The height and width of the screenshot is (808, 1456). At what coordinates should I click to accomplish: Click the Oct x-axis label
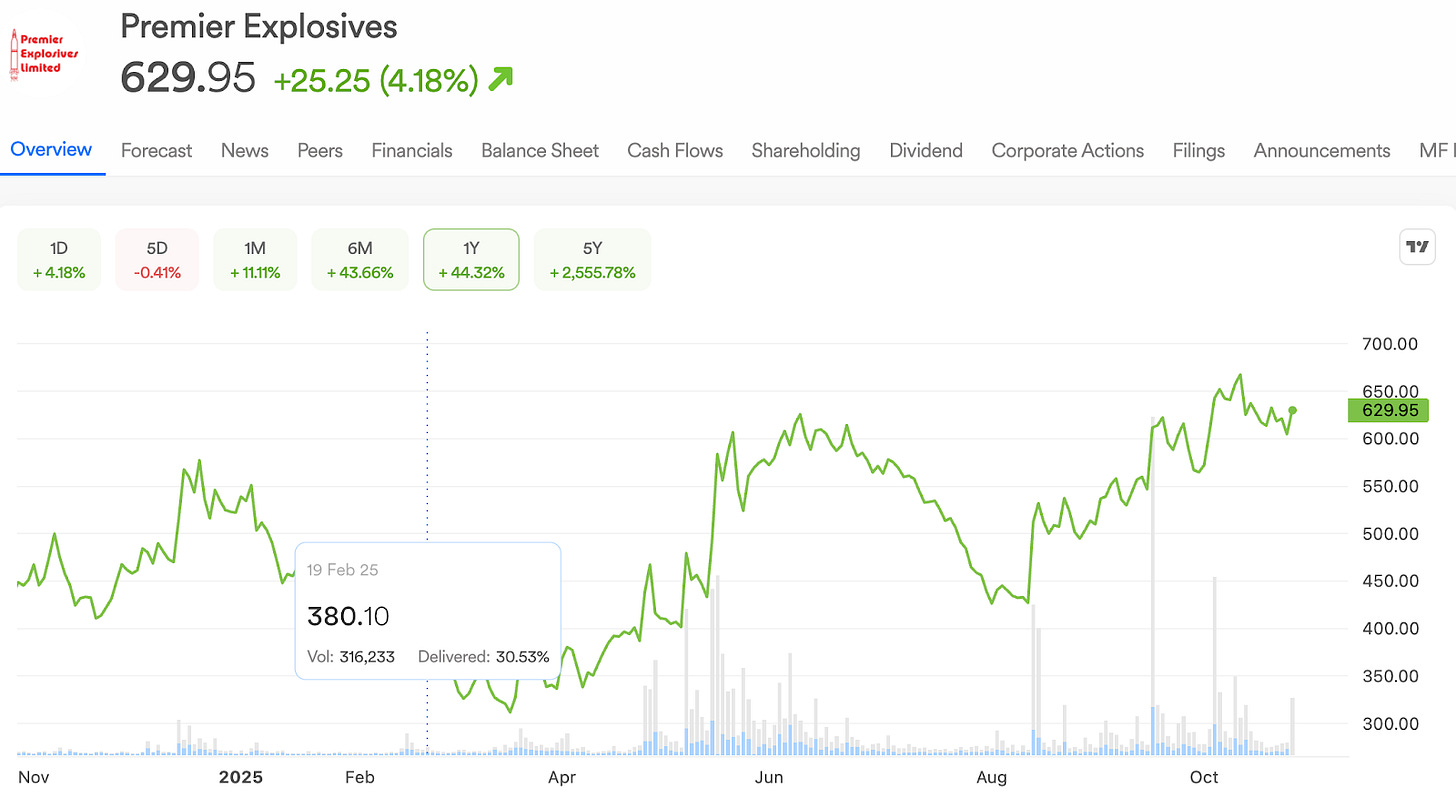[x=1205, y=777]
